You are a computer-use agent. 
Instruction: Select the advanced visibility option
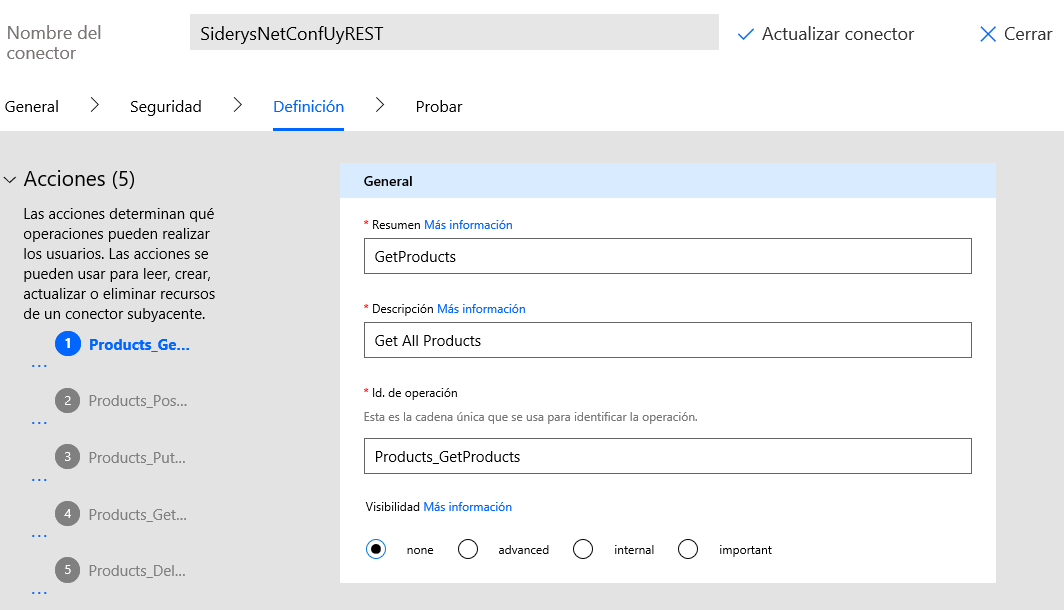click(467, 549)
